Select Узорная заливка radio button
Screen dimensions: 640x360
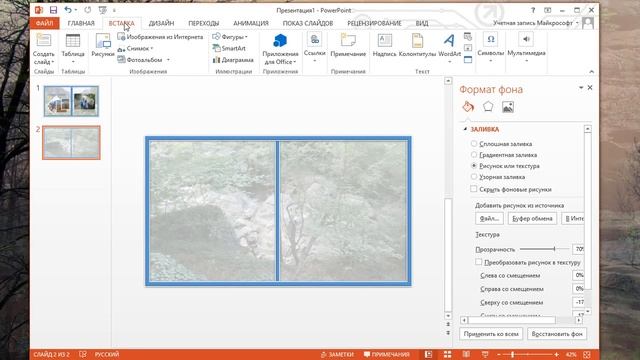click(473, 177)
